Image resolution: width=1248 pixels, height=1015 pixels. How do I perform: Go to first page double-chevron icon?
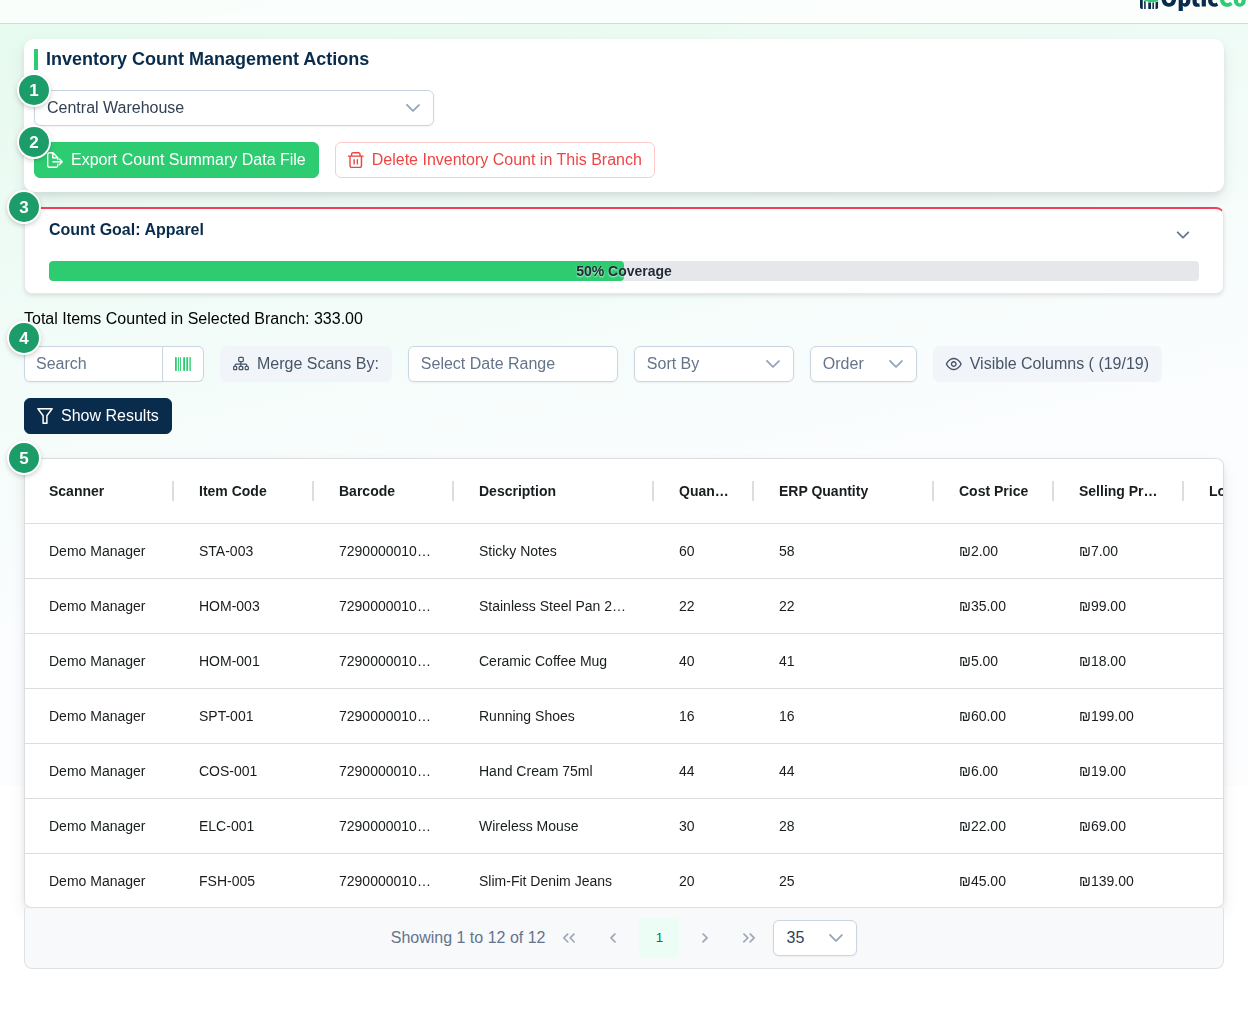coord(569,938)
